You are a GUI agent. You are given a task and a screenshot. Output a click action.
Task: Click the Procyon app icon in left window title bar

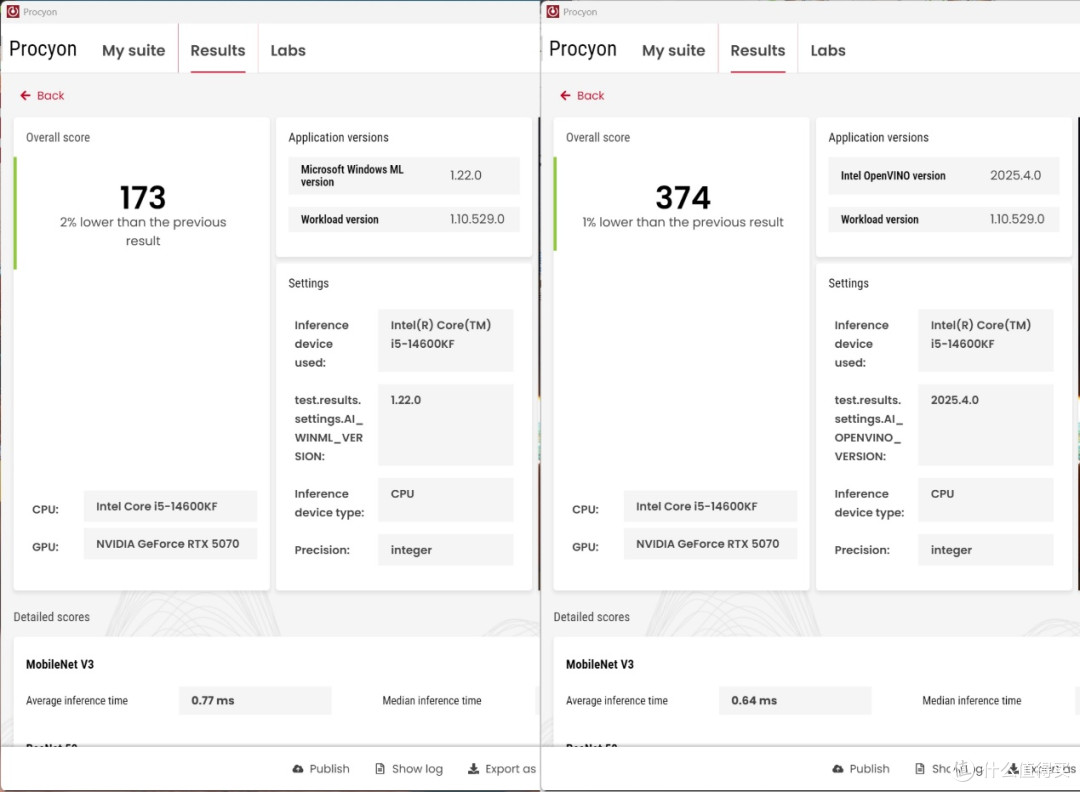point(12,12)
